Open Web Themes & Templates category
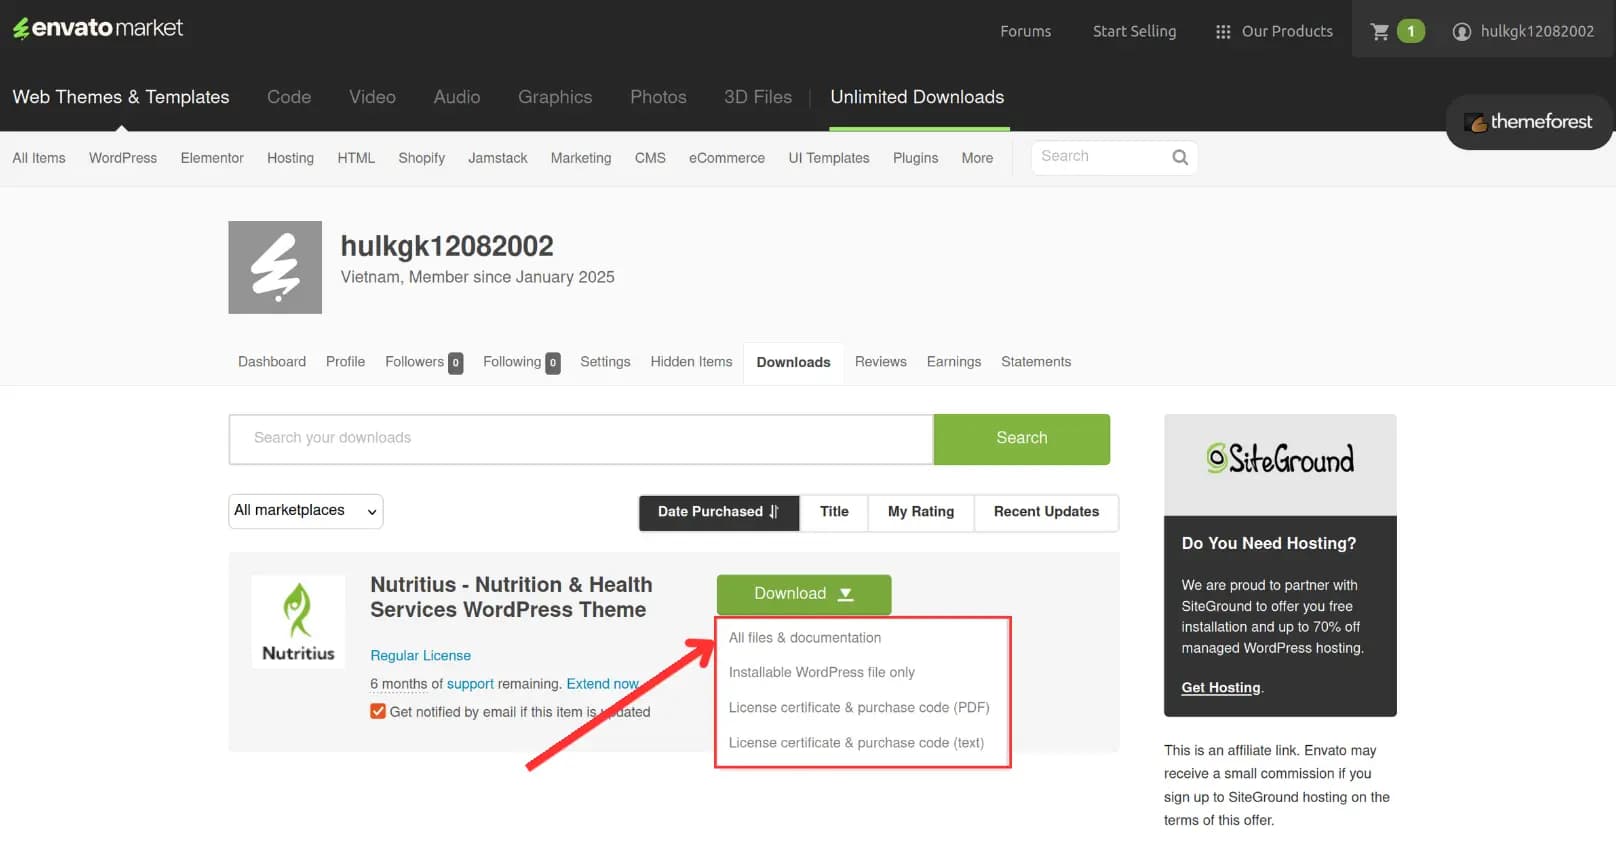 pos(121,97)
